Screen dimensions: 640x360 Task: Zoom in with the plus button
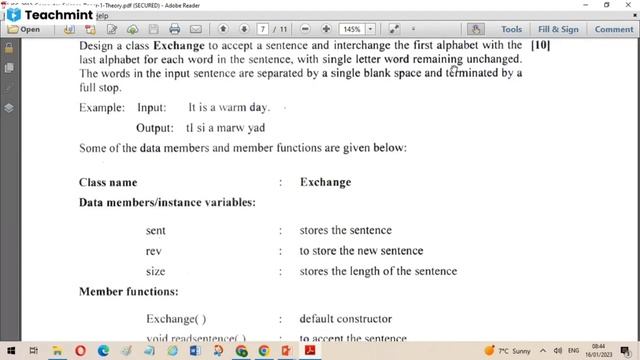326,29
